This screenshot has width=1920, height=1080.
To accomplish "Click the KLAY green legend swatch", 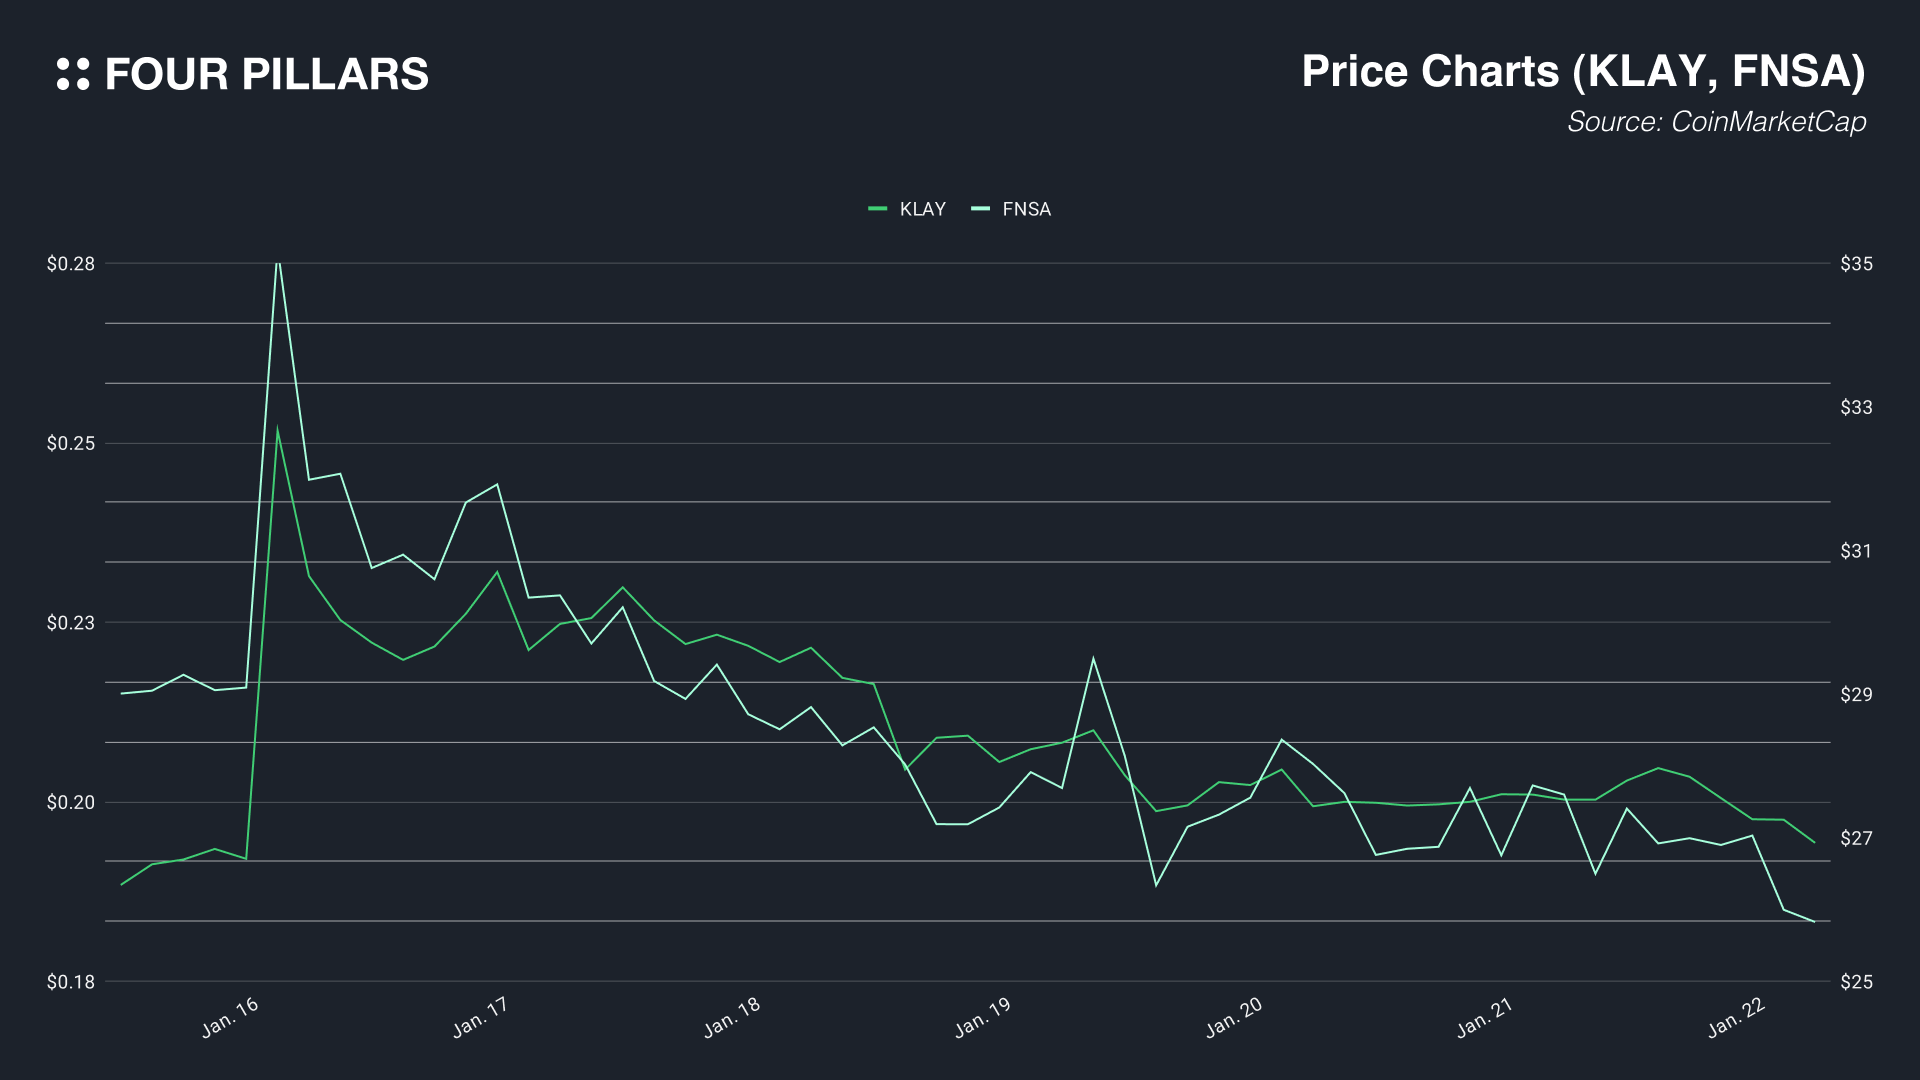I will point(878,209).
